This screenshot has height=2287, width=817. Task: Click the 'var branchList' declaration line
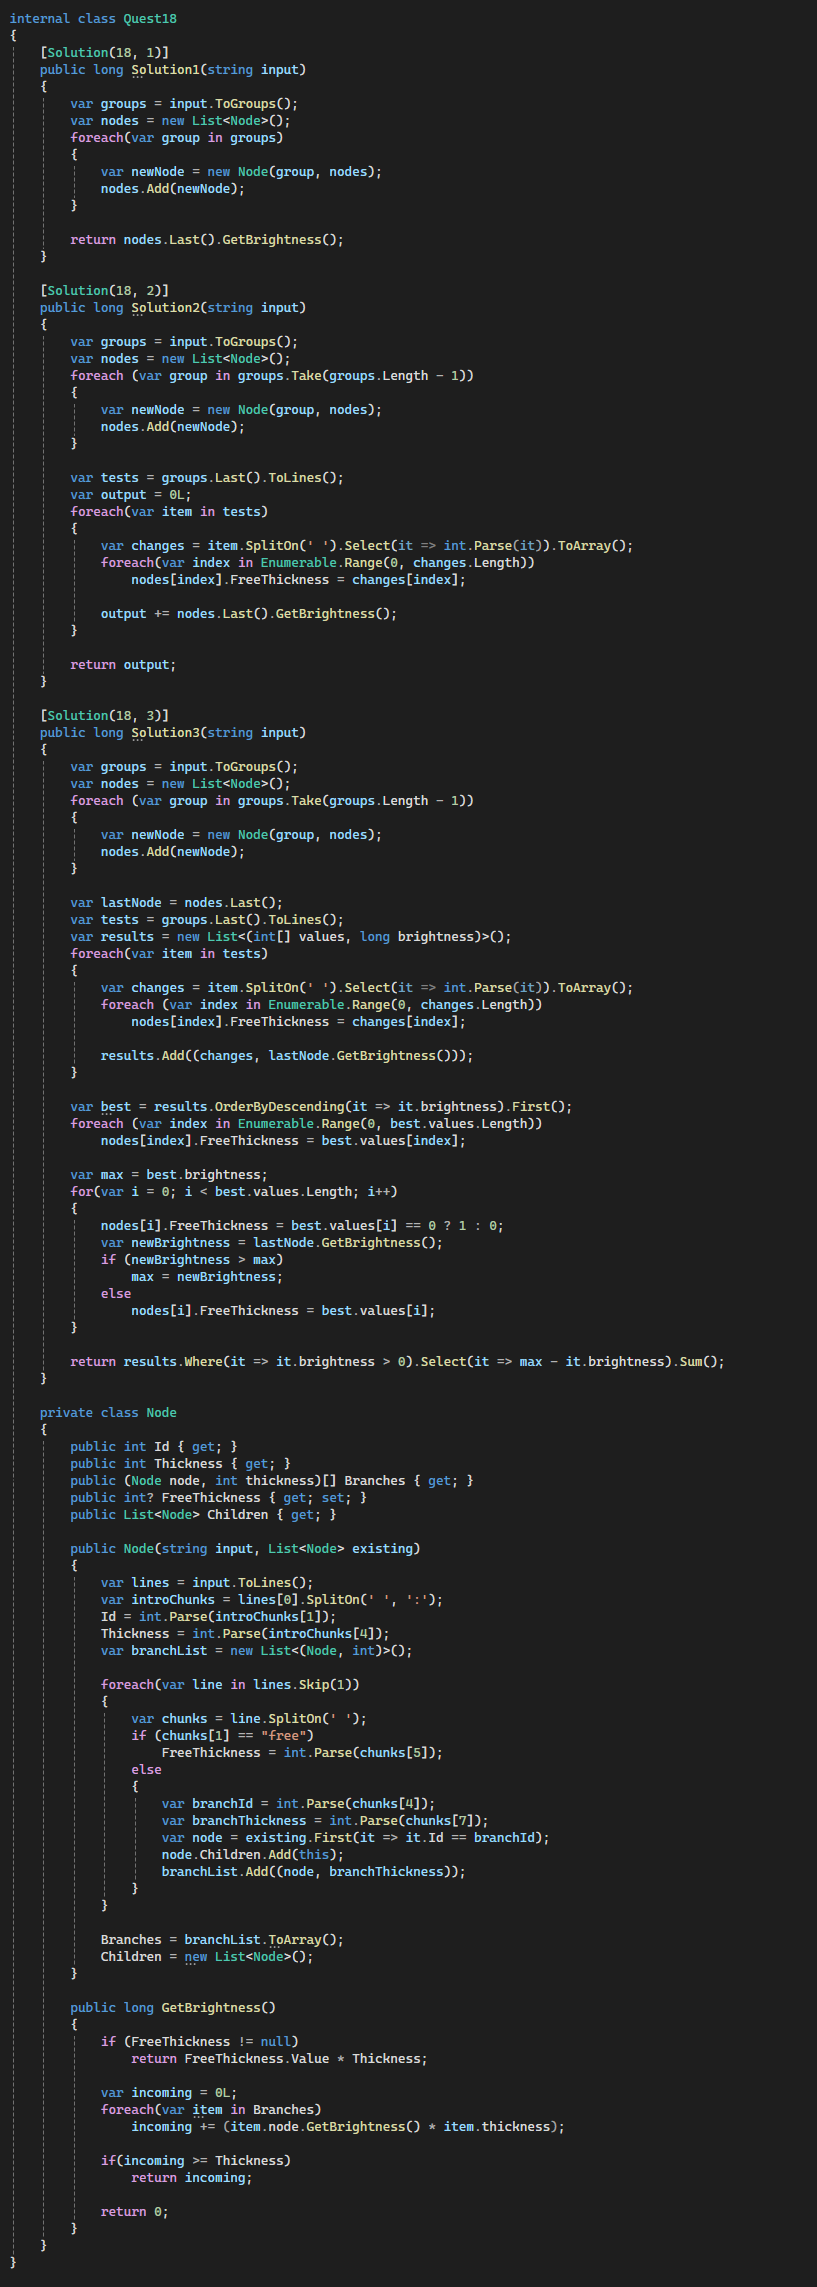click(x=257, y=1650)
